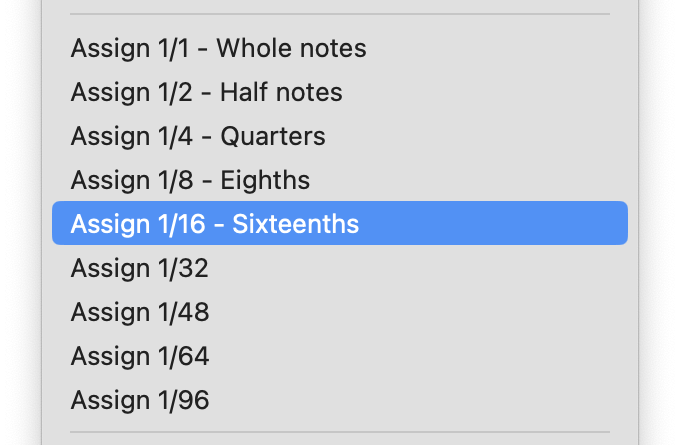Click Assign 1/4 - Quarters
Viewport: 684px width, 445px height.
198,137
